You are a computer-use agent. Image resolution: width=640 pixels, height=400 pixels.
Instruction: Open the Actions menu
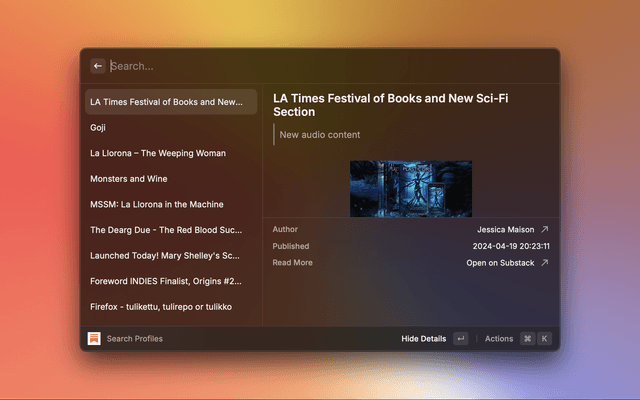[498, 339]
